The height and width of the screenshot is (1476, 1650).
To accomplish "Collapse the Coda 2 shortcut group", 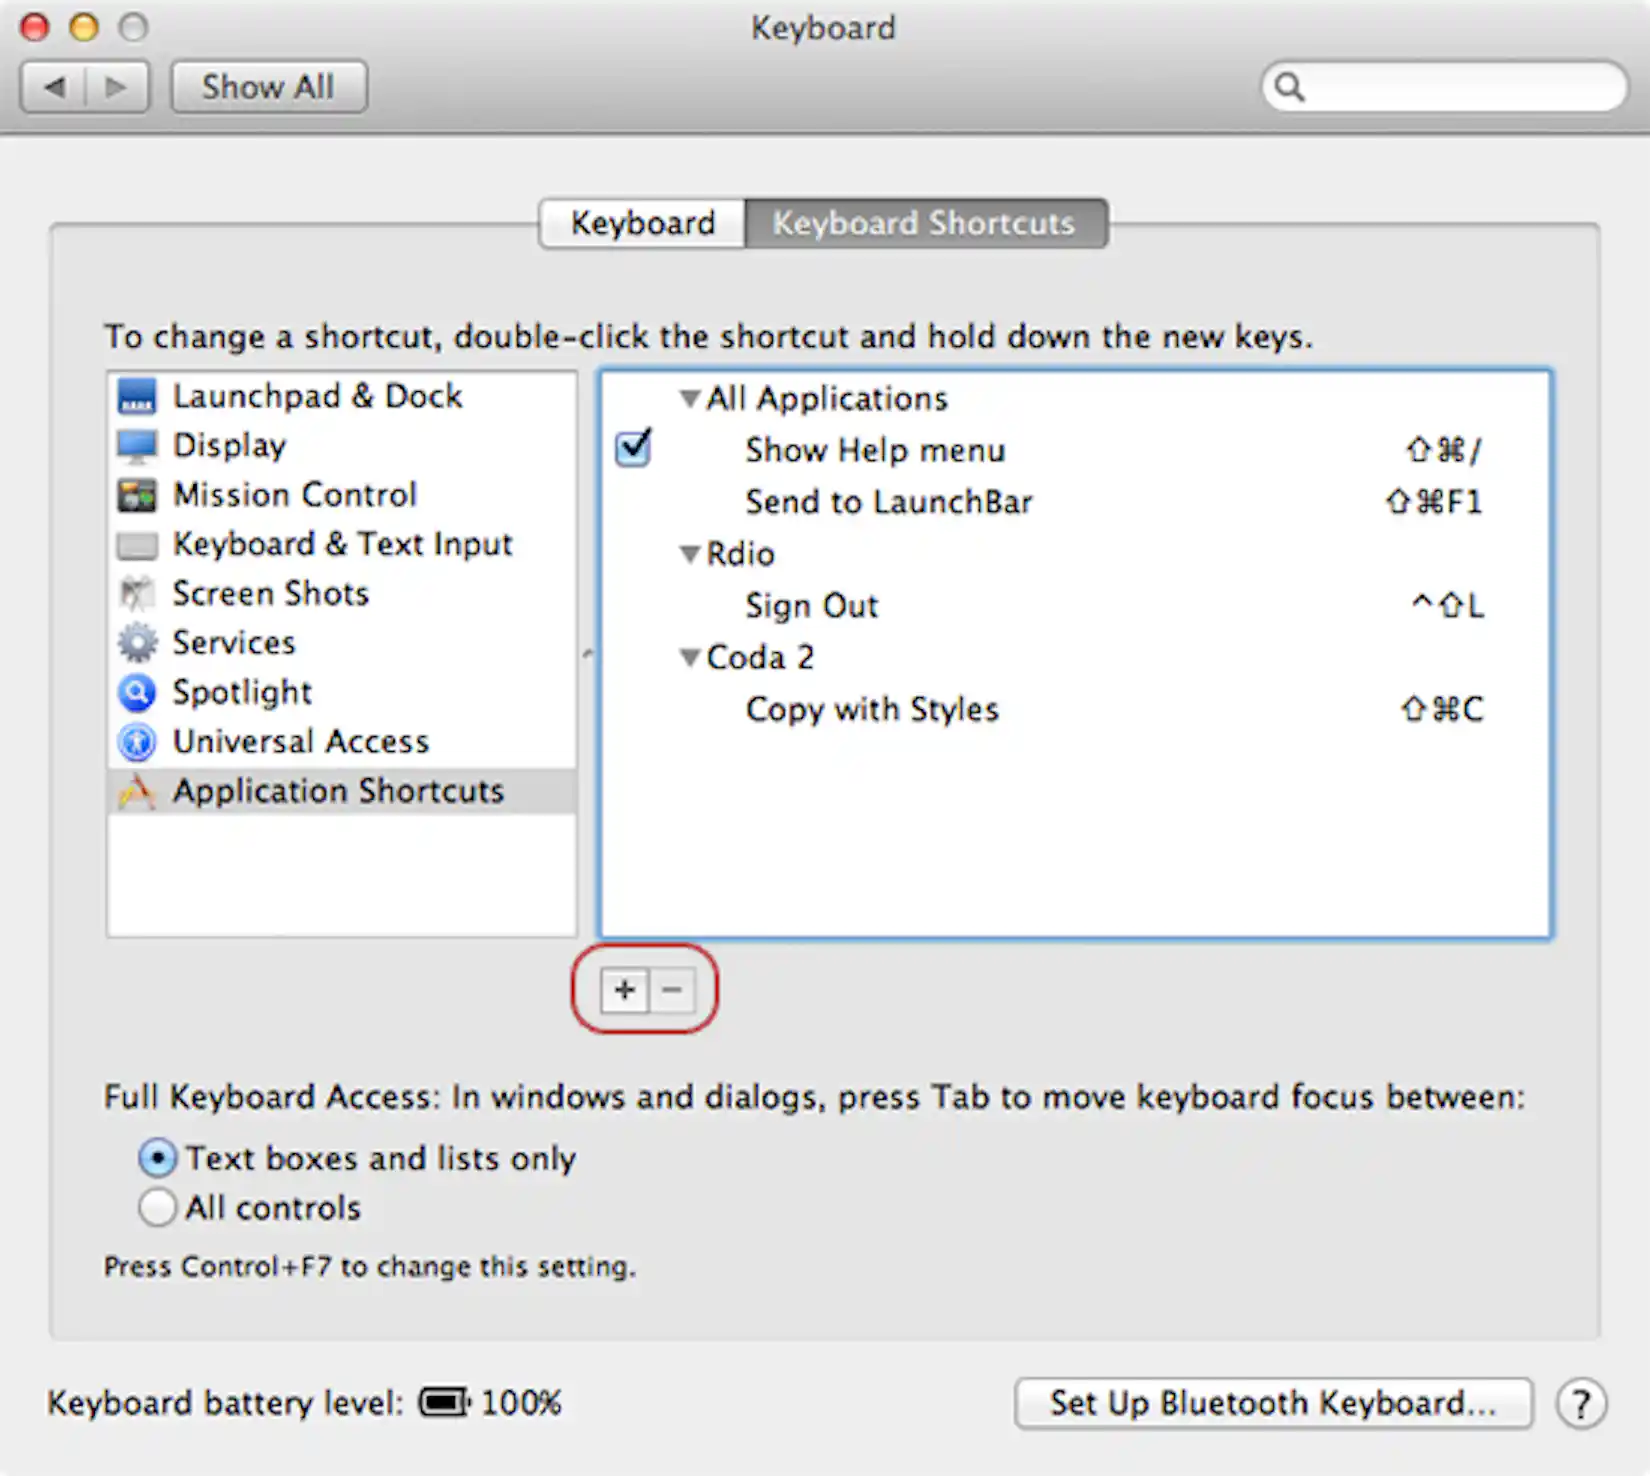I will pyautogui.click(x=688, y=657).
